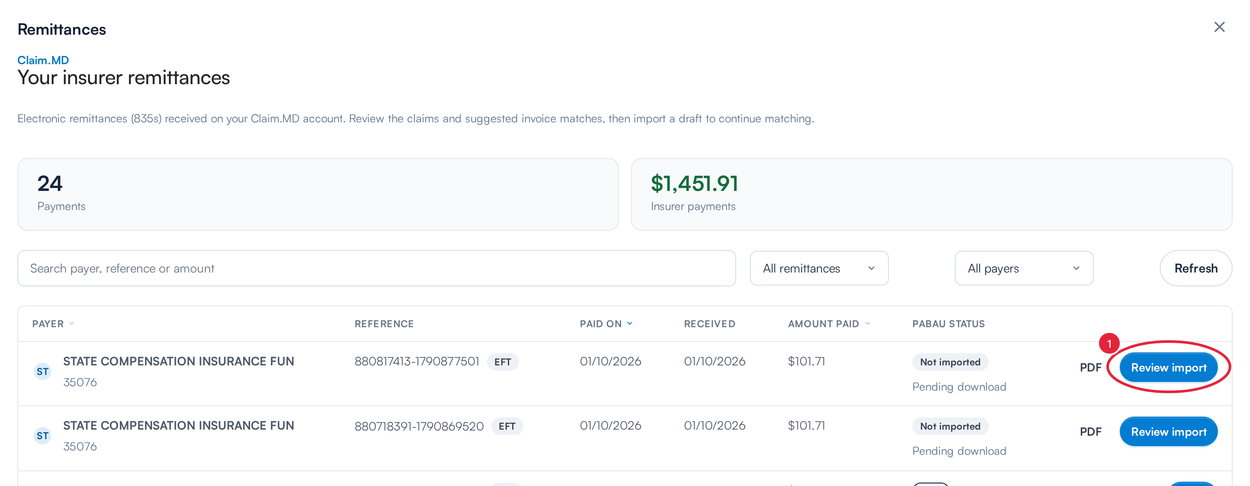This screenshot has width=1250, height=486.
Task: Open PDF for remittance 880817413-1790877501
Action: [1090, 367]
